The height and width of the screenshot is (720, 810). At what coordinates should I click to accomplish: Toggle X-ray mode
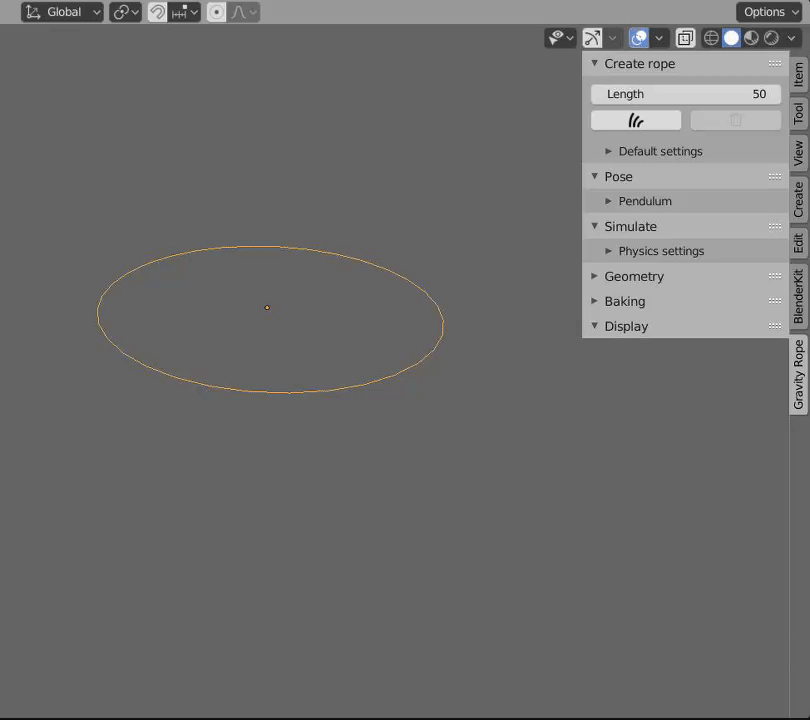[x=685, y=38]
